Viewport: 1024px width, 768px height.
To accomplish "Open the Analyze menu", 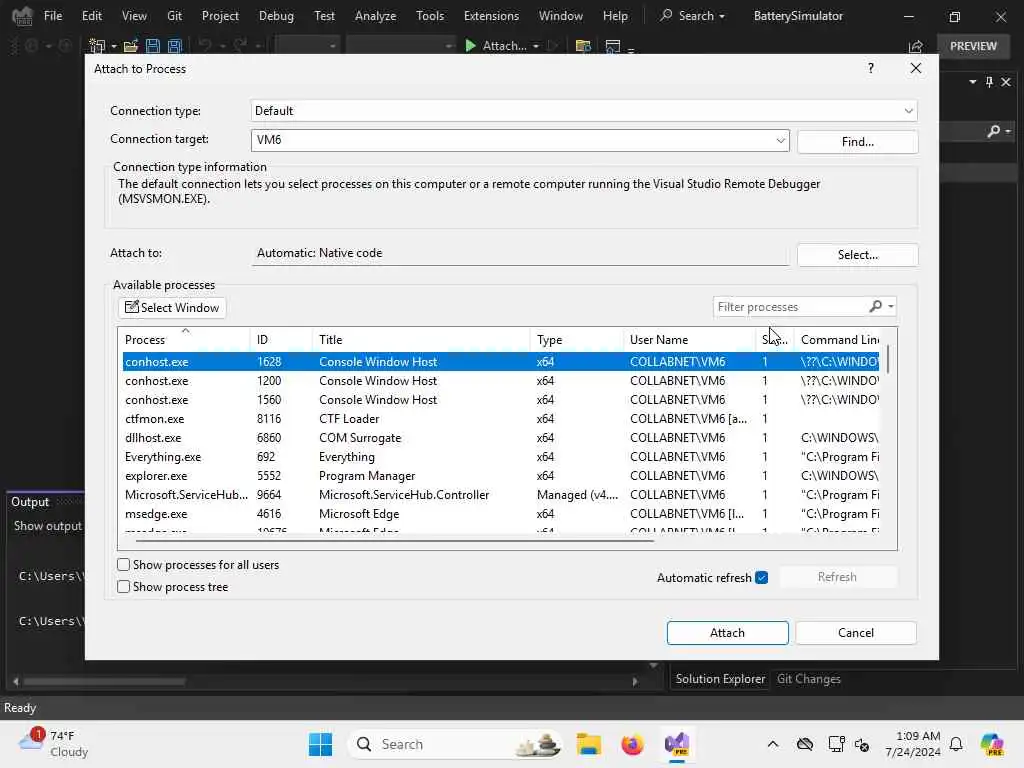I will coord(376,16).
